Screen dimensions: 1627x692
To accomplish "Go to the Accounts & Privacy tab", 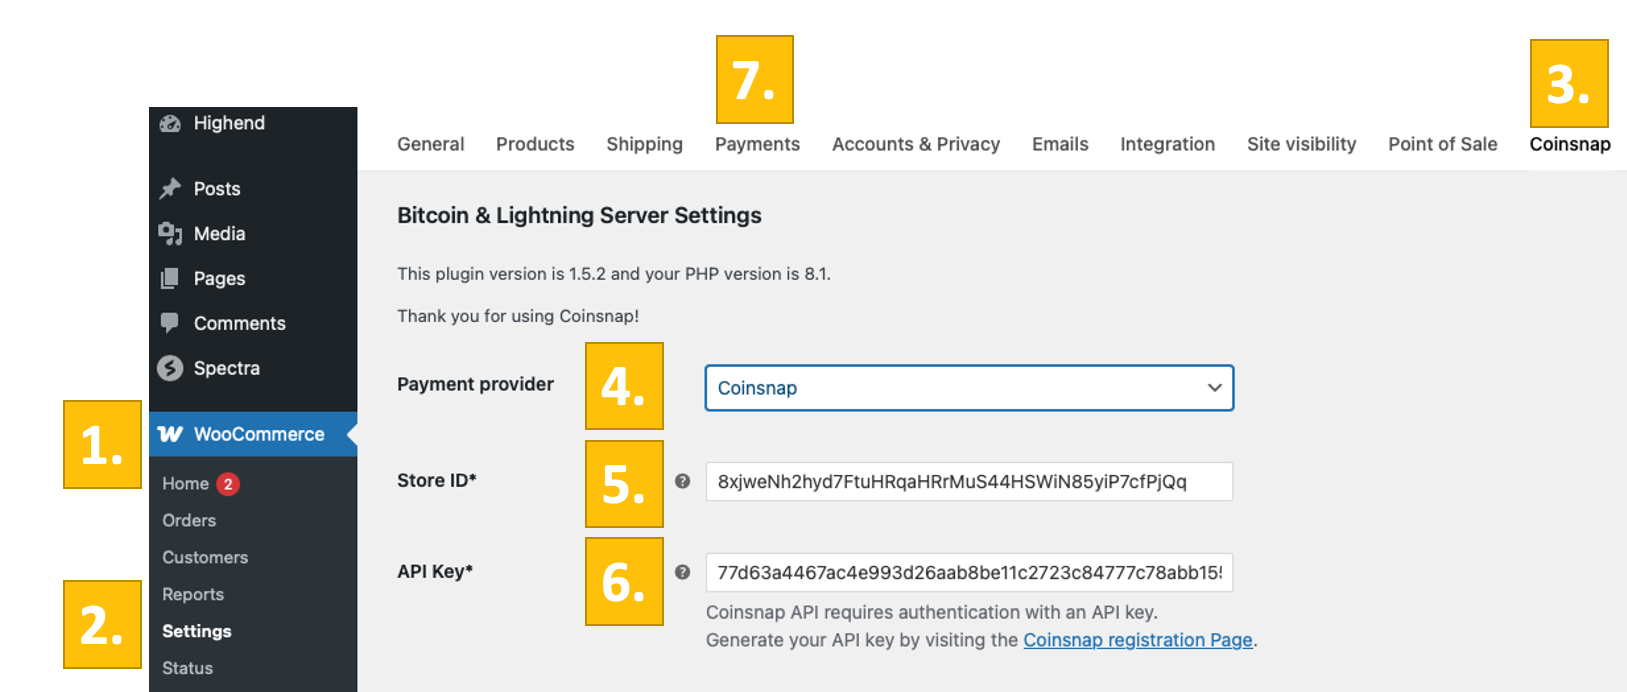I will tap(915, 144).
